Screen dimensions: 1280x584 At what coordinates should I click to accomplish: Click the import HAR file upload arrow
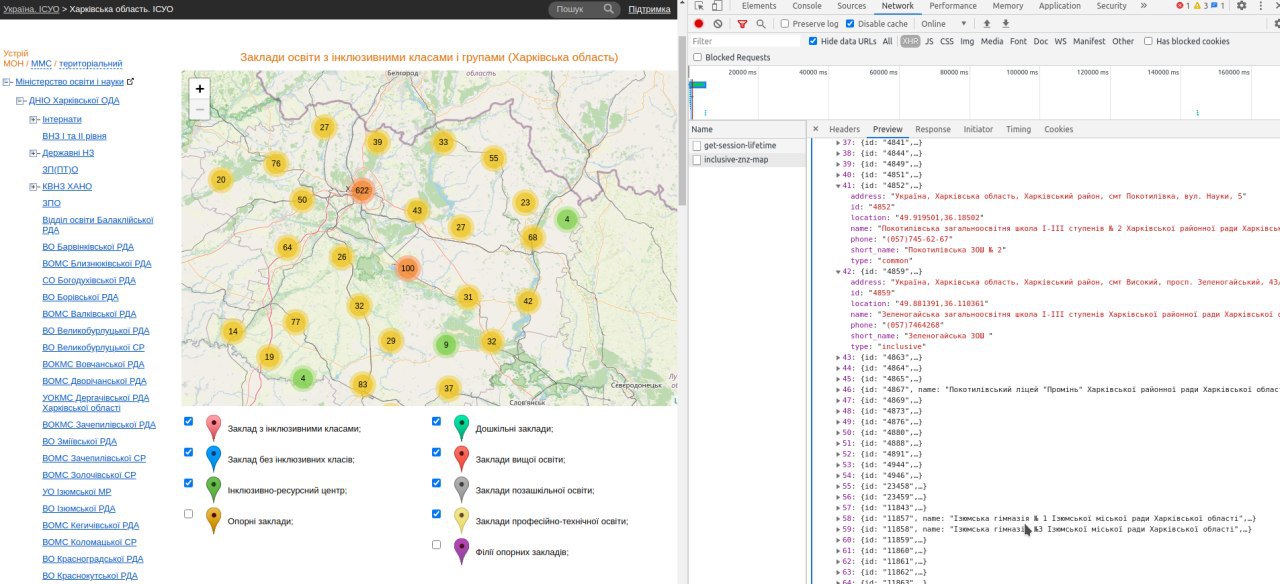pyautogui.click(x=987, y=24)
